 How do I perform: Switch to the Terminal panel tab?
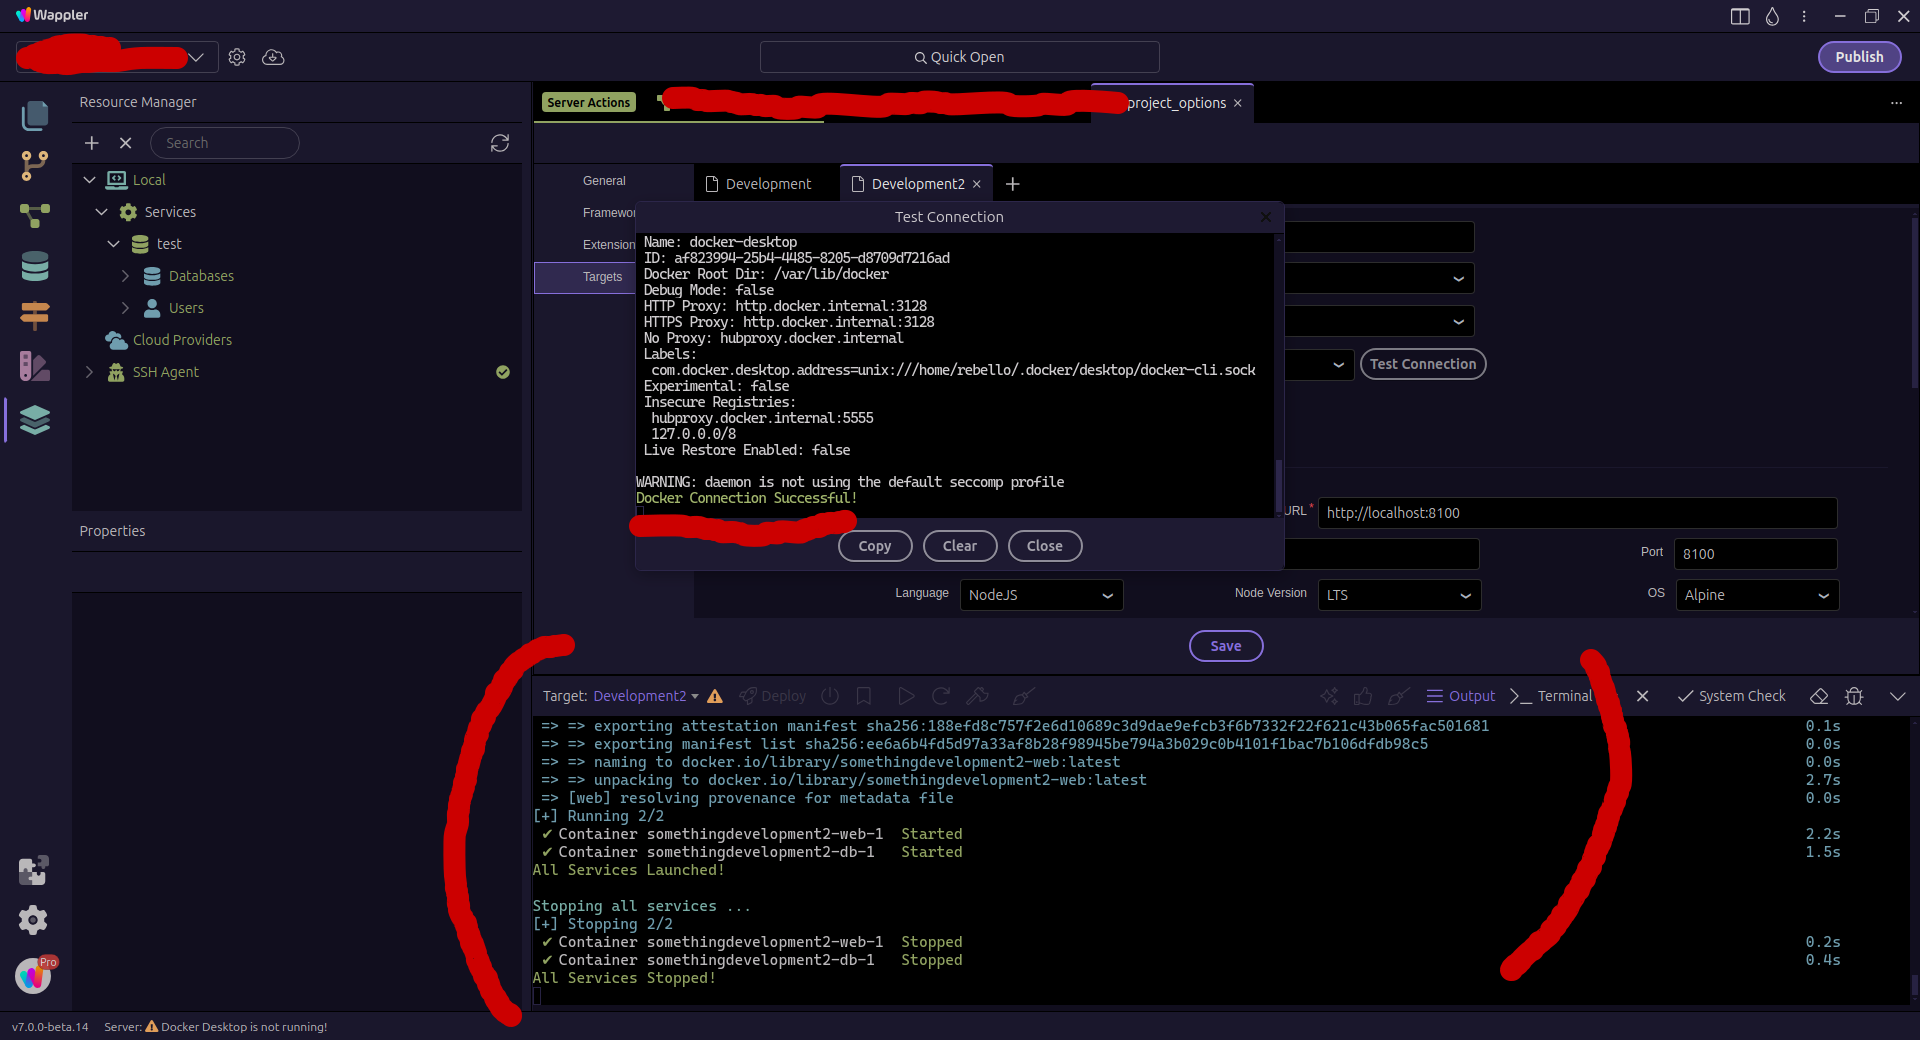pos(1551,696)
